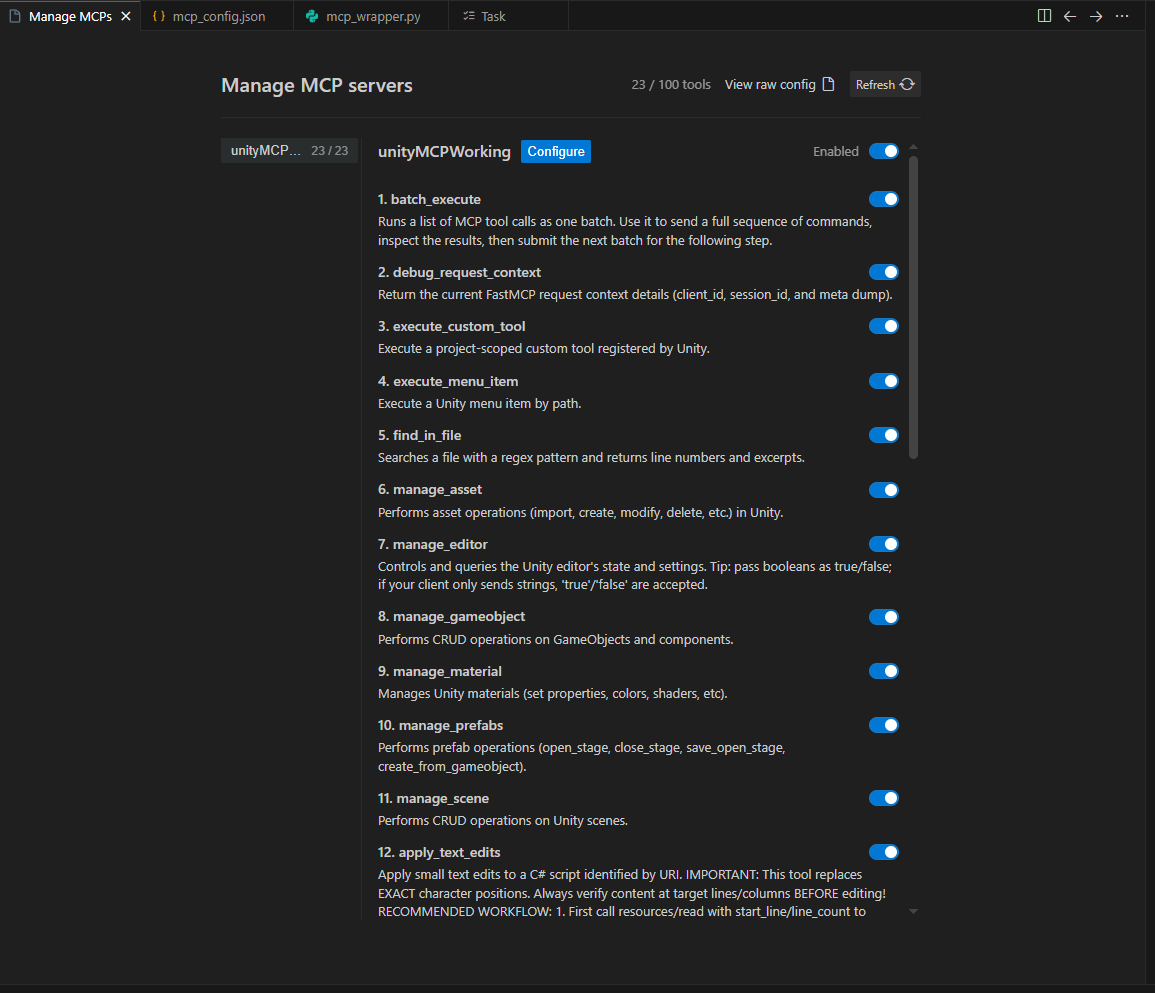The image size is (1155, 993).
Task: Click the Python icon on mcp_wrapper.py tab
Action: (x=312, y=16)
